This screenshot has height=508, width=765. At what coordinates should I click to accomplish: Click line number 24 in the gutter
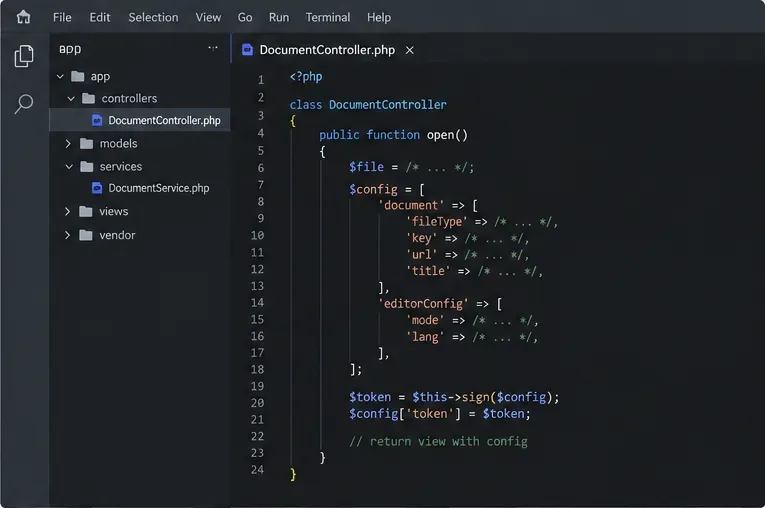click(x=257, y=469)
